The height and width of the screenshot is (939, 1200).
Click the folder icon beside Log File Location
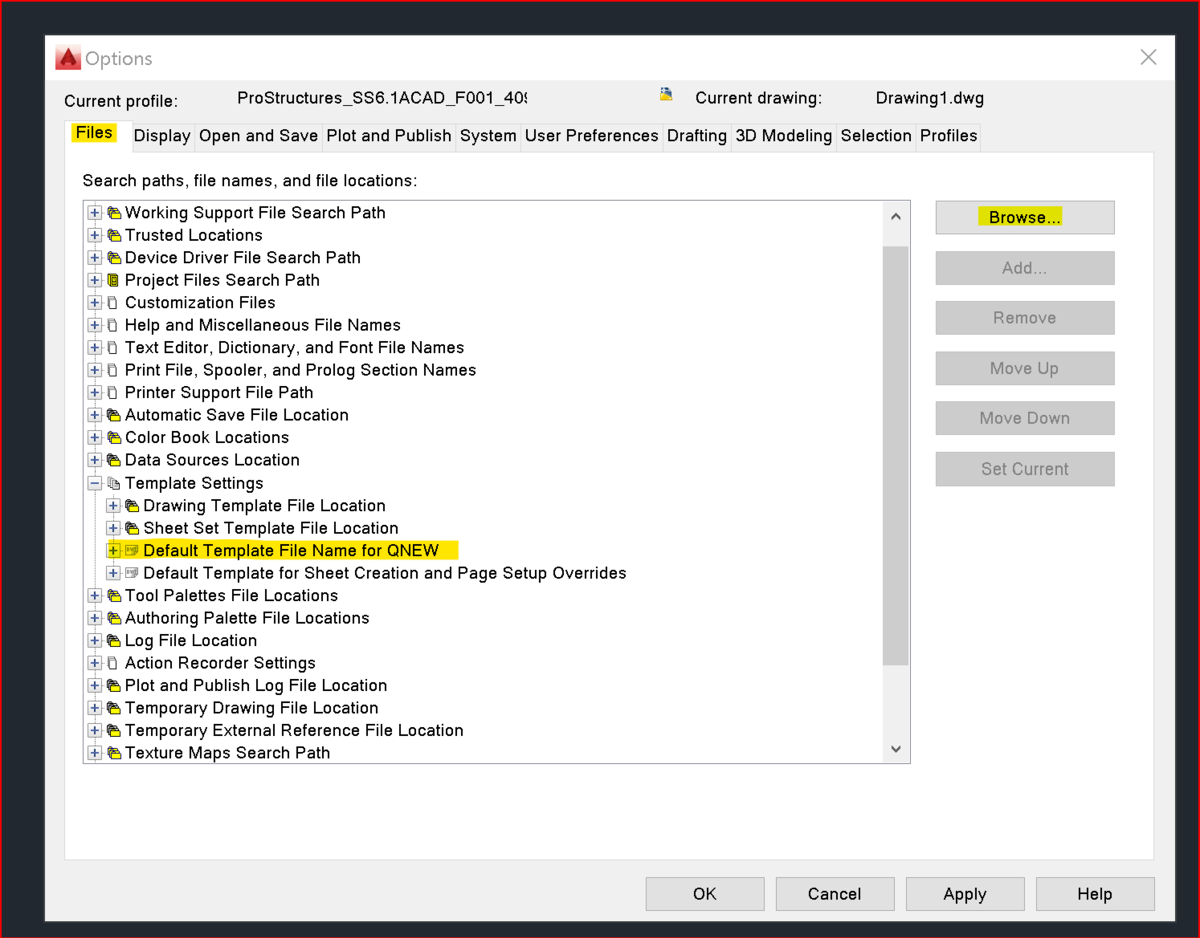113,641
